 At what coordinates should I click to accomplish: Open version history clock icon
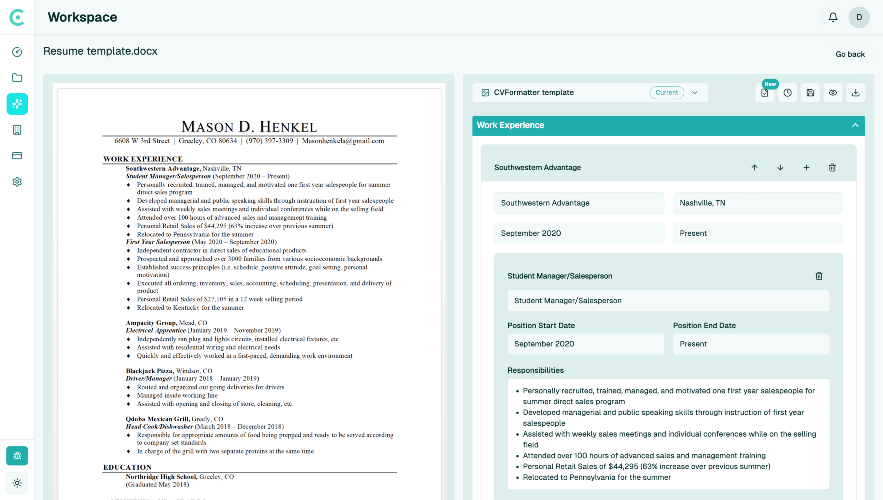787,93
